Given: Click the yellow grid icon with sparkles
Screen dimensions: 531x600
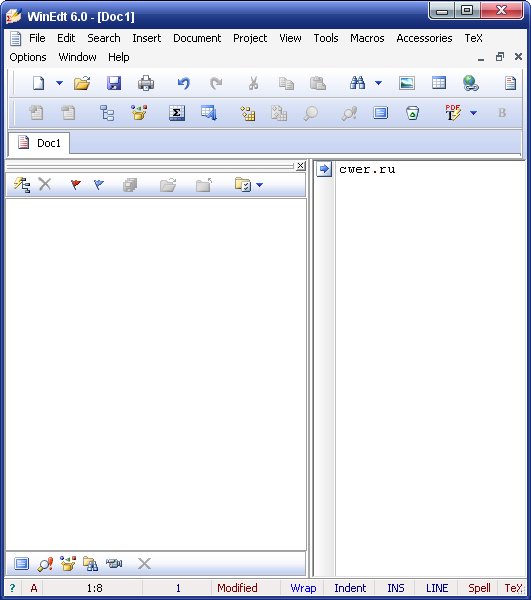Looking at the screenshot, I should [248, 113].
